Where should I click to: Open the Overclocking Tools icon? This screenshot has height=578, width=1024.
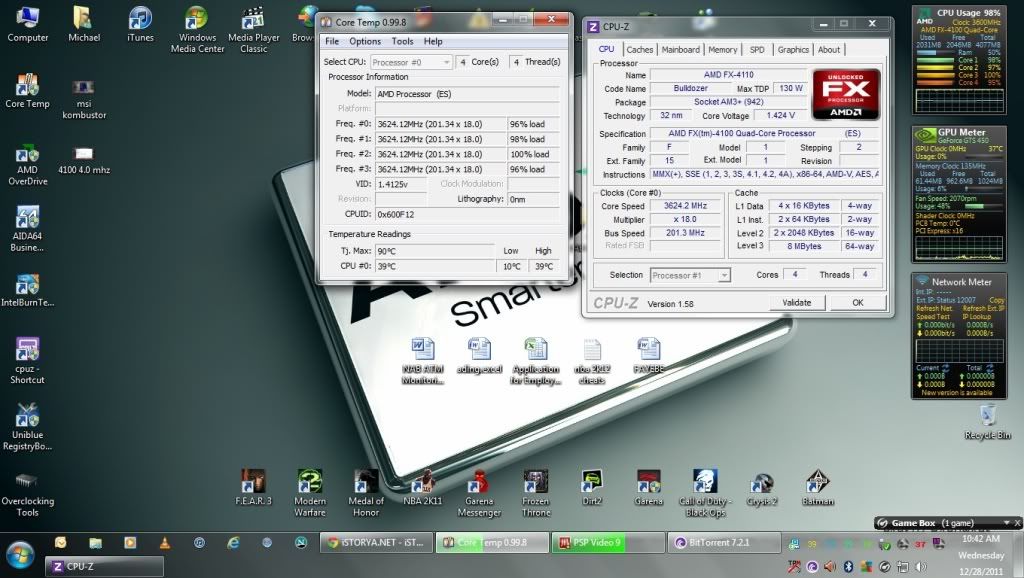point(27,494)
